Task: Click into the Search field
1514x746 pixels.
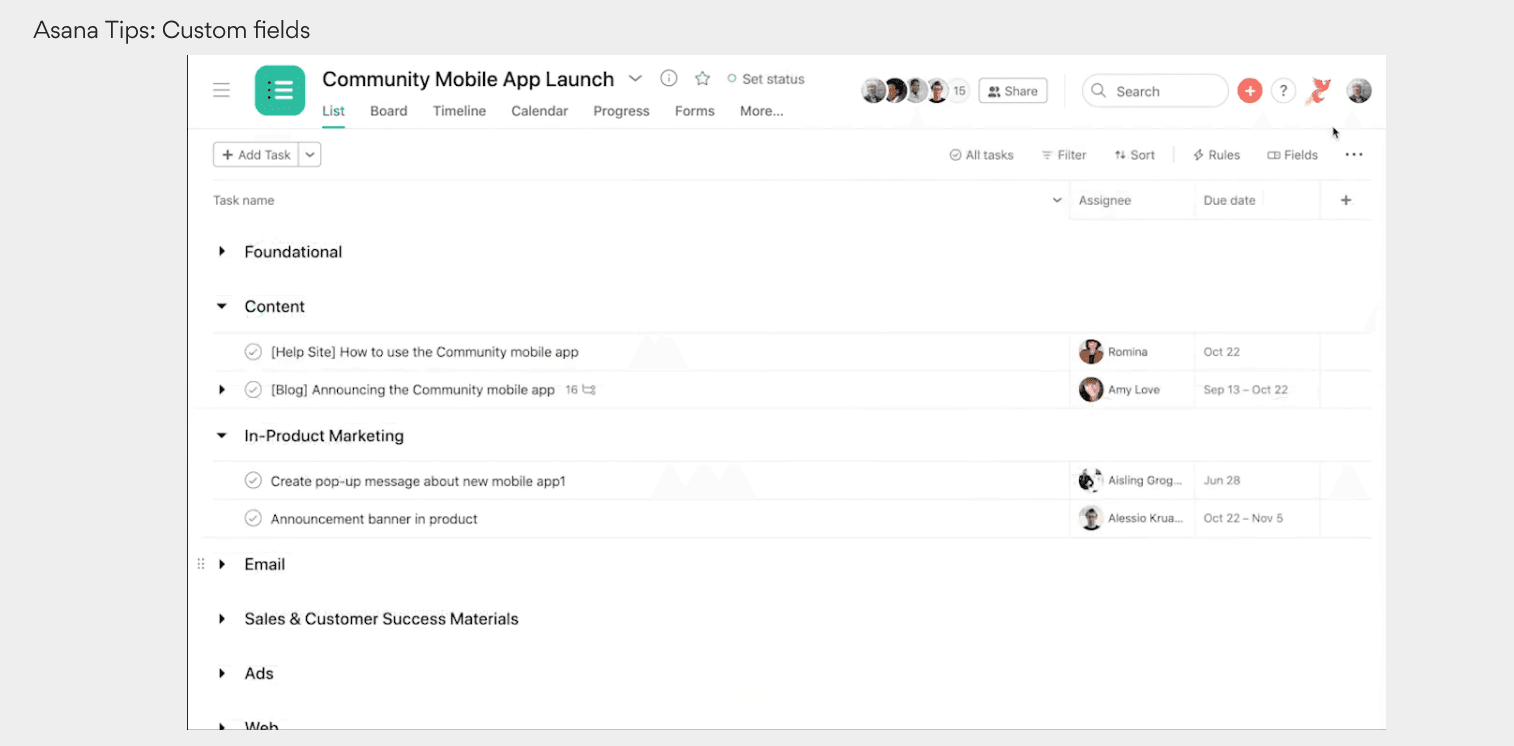Action: coord(1155,91)
